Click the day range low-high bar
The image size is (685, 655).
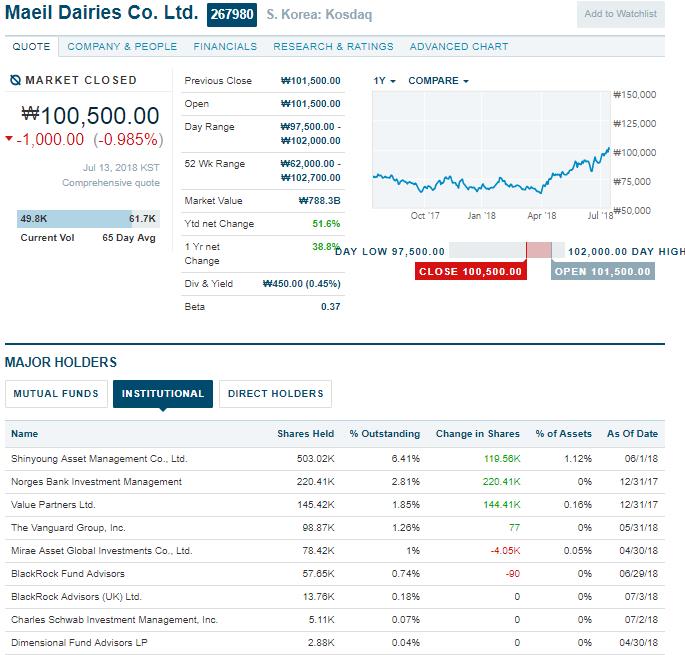(507, 250)
